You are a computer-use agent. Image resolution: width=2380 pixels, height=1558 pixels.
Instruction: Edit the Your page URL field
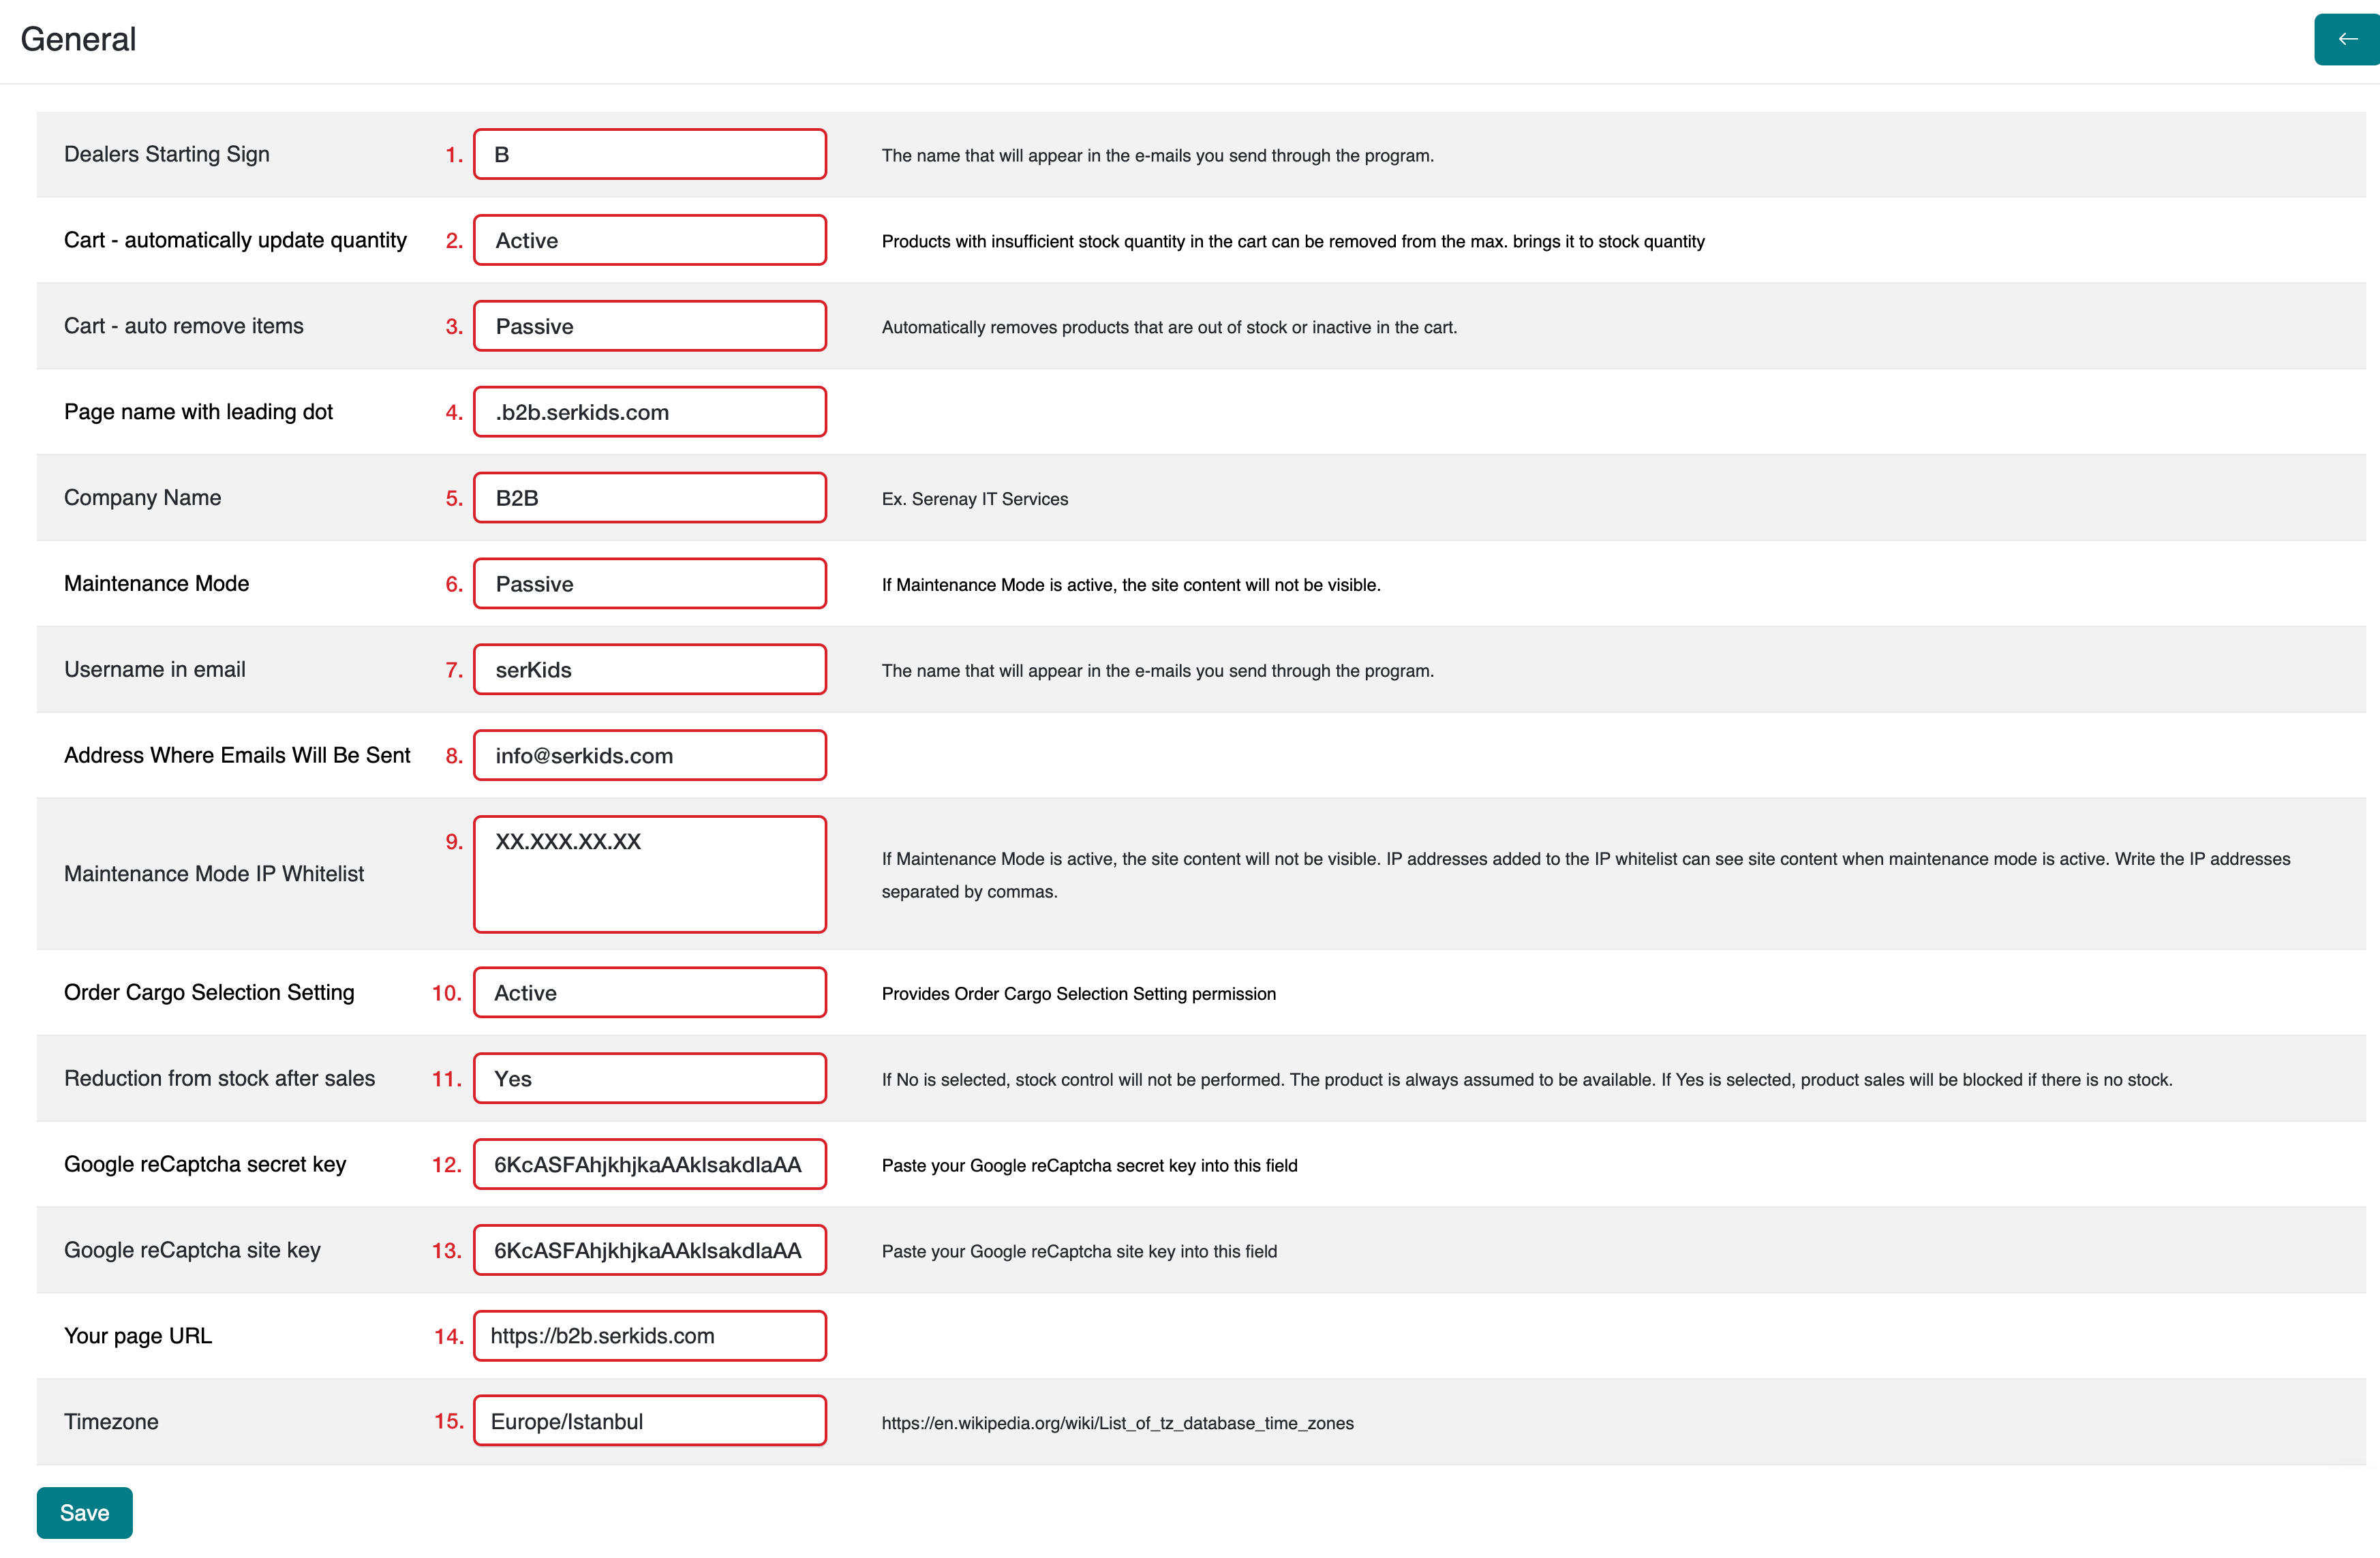point(649,1336)
